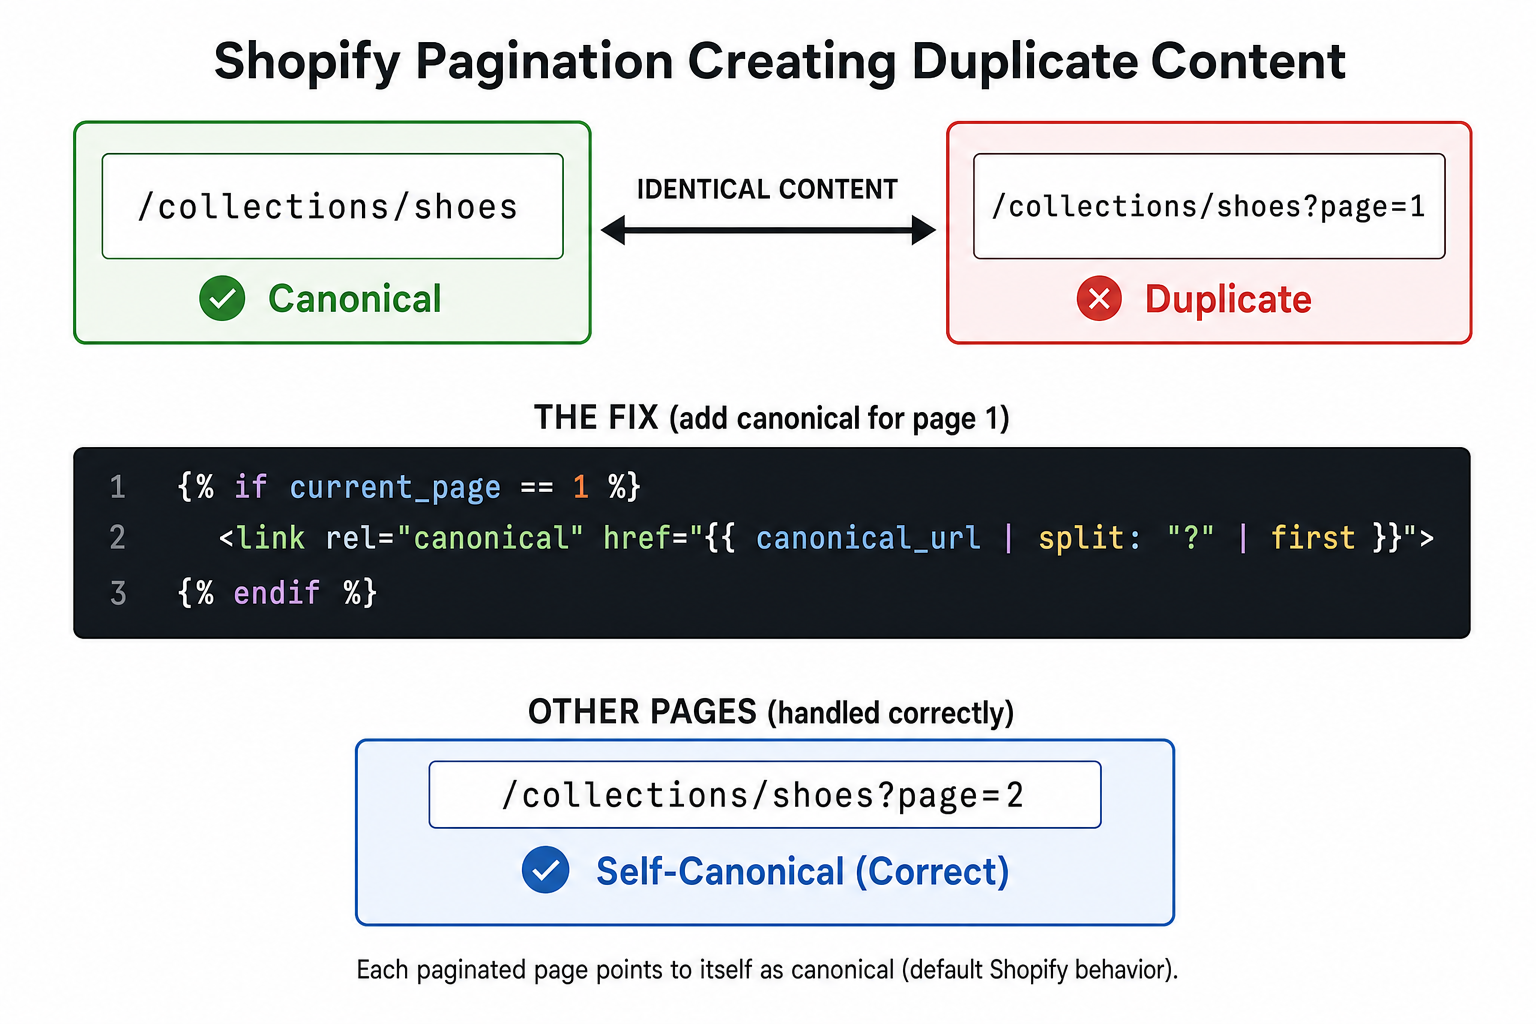This screenshot has width=1536, height=1024.
Task: Click the 'if' keyword in code
Action: point(250,487)
